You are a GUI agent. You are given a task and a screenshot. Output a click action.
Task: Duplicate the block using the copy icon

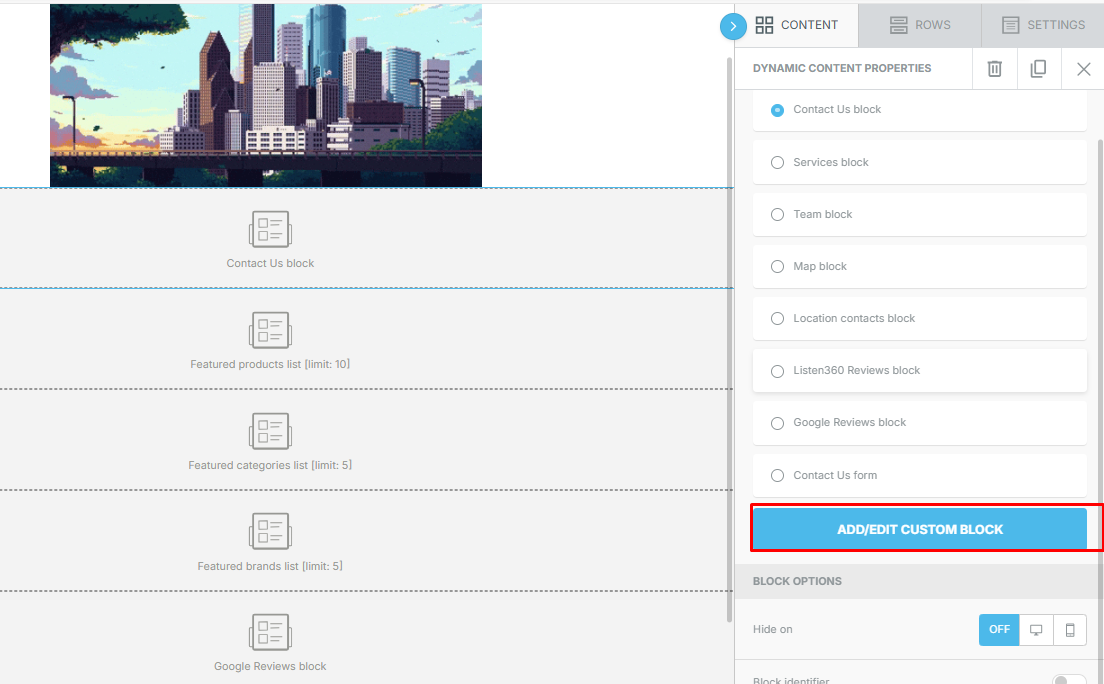(x=1038, y=68)
